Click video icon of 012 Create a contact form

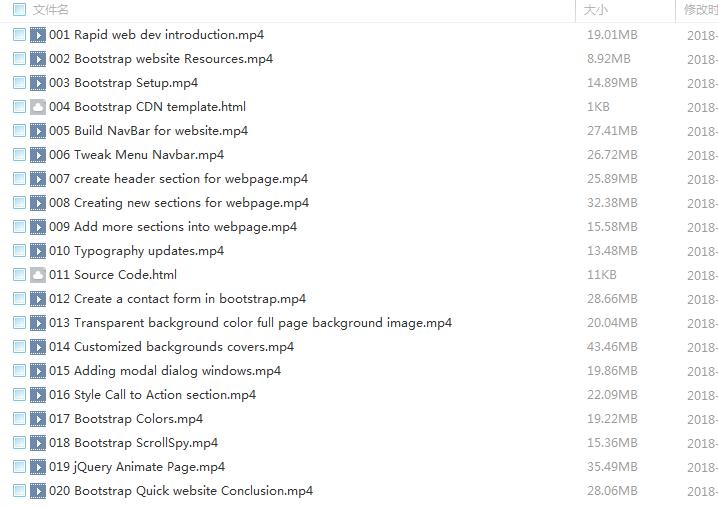pos(38,299)
